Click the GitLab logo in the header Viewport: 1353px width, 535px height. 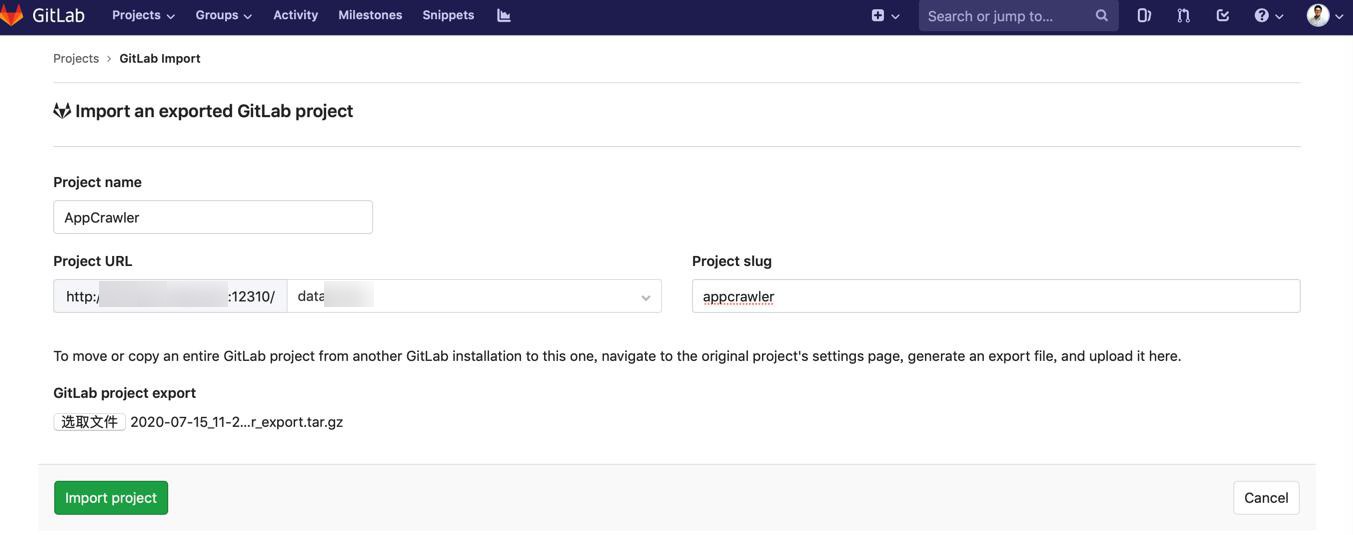coord(42,15)
